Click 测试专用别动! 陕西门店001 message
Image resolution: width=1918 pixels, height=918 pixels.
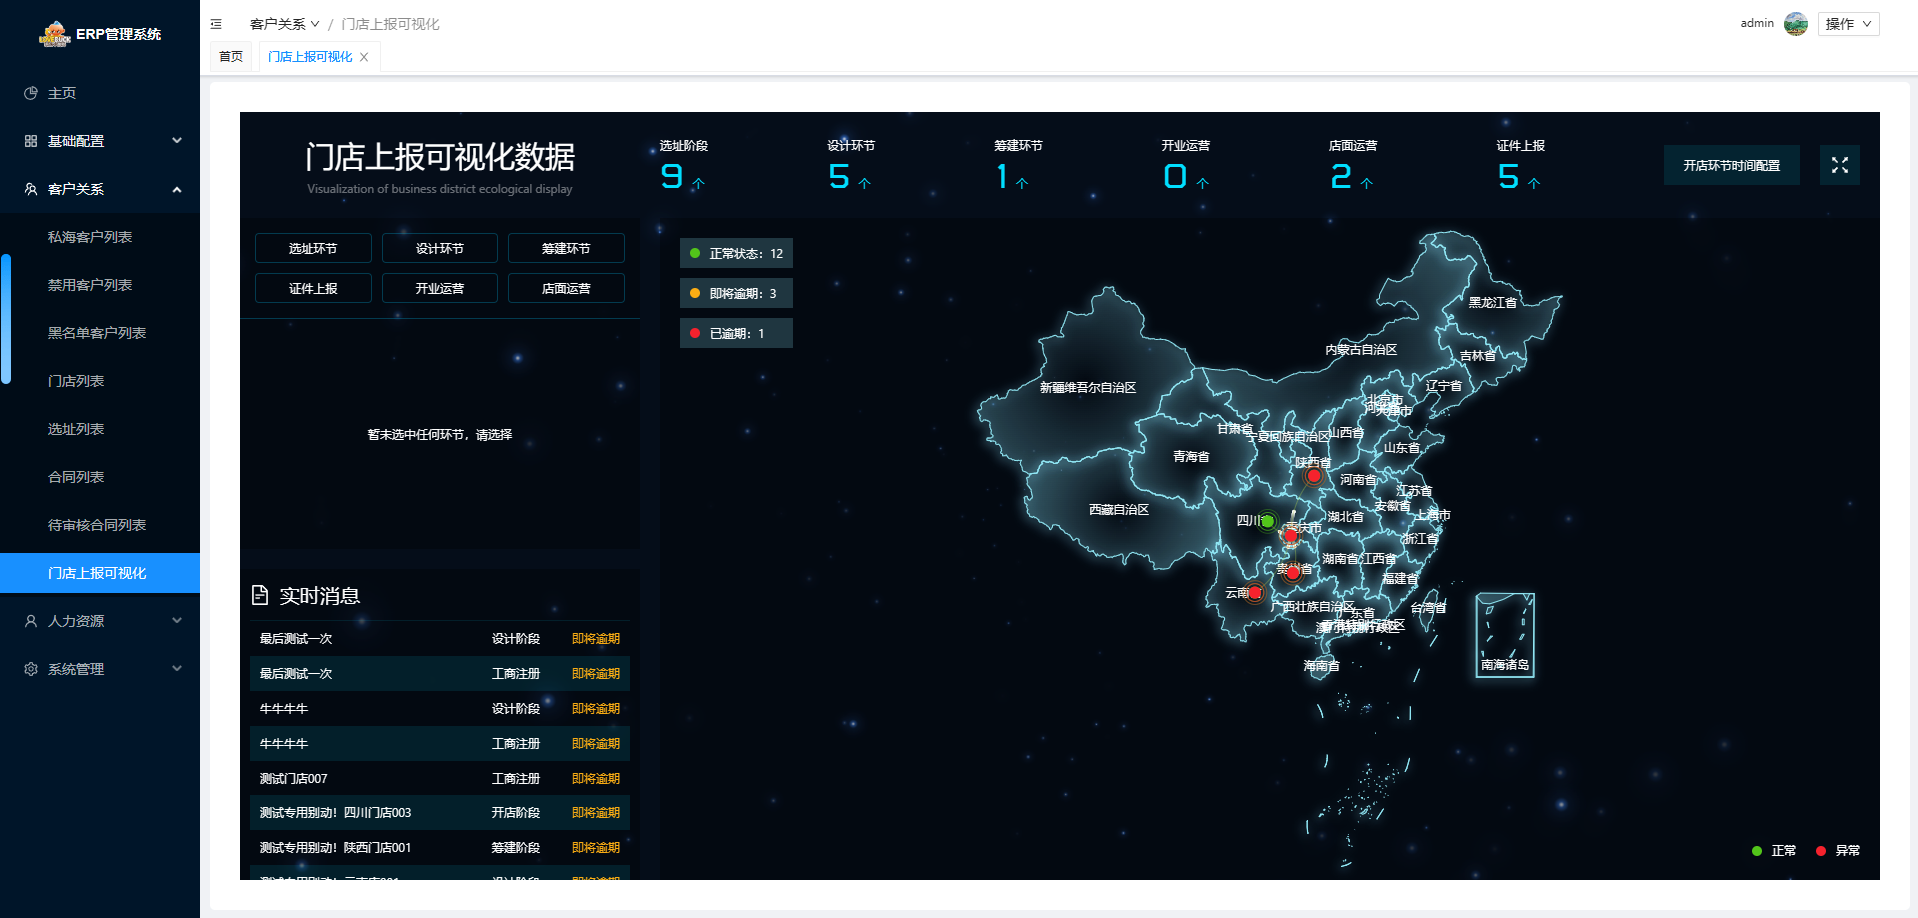[440, 847]
